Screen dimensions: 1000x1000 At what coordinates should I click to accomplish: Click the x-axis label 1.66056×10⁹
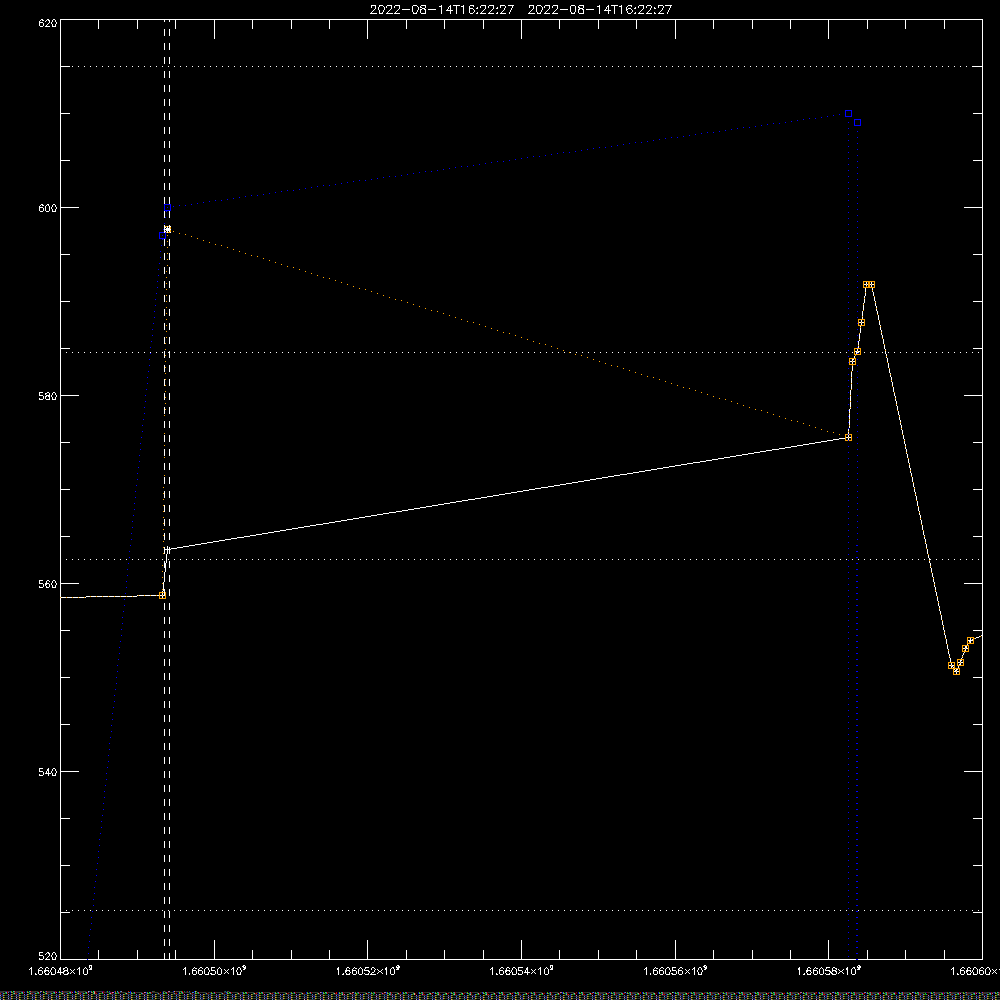click(x=675, y=971)
